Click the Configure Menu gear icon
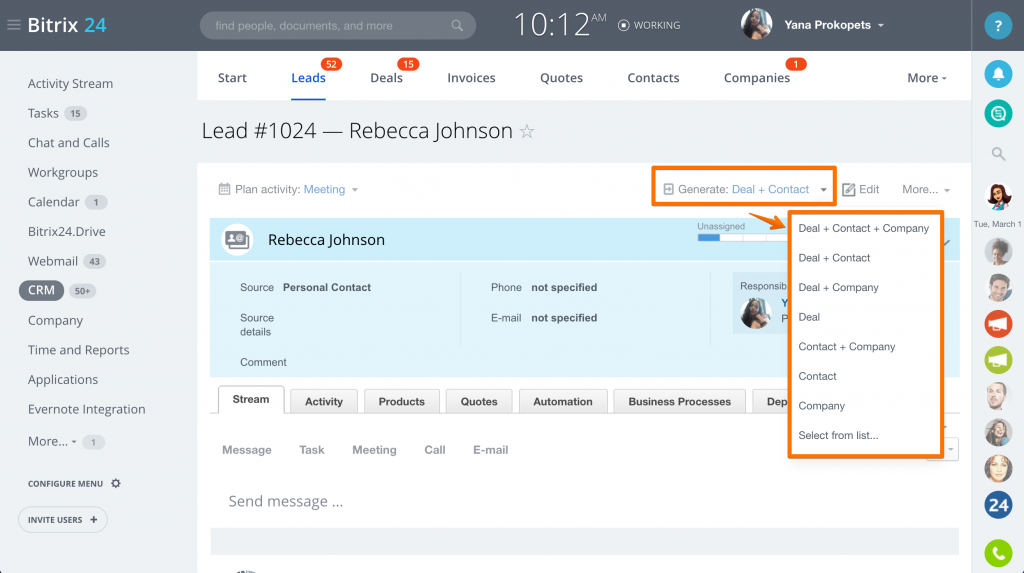Image resolution: width=1024 pixels, height=573 pixels. click(x=116, y=483)
